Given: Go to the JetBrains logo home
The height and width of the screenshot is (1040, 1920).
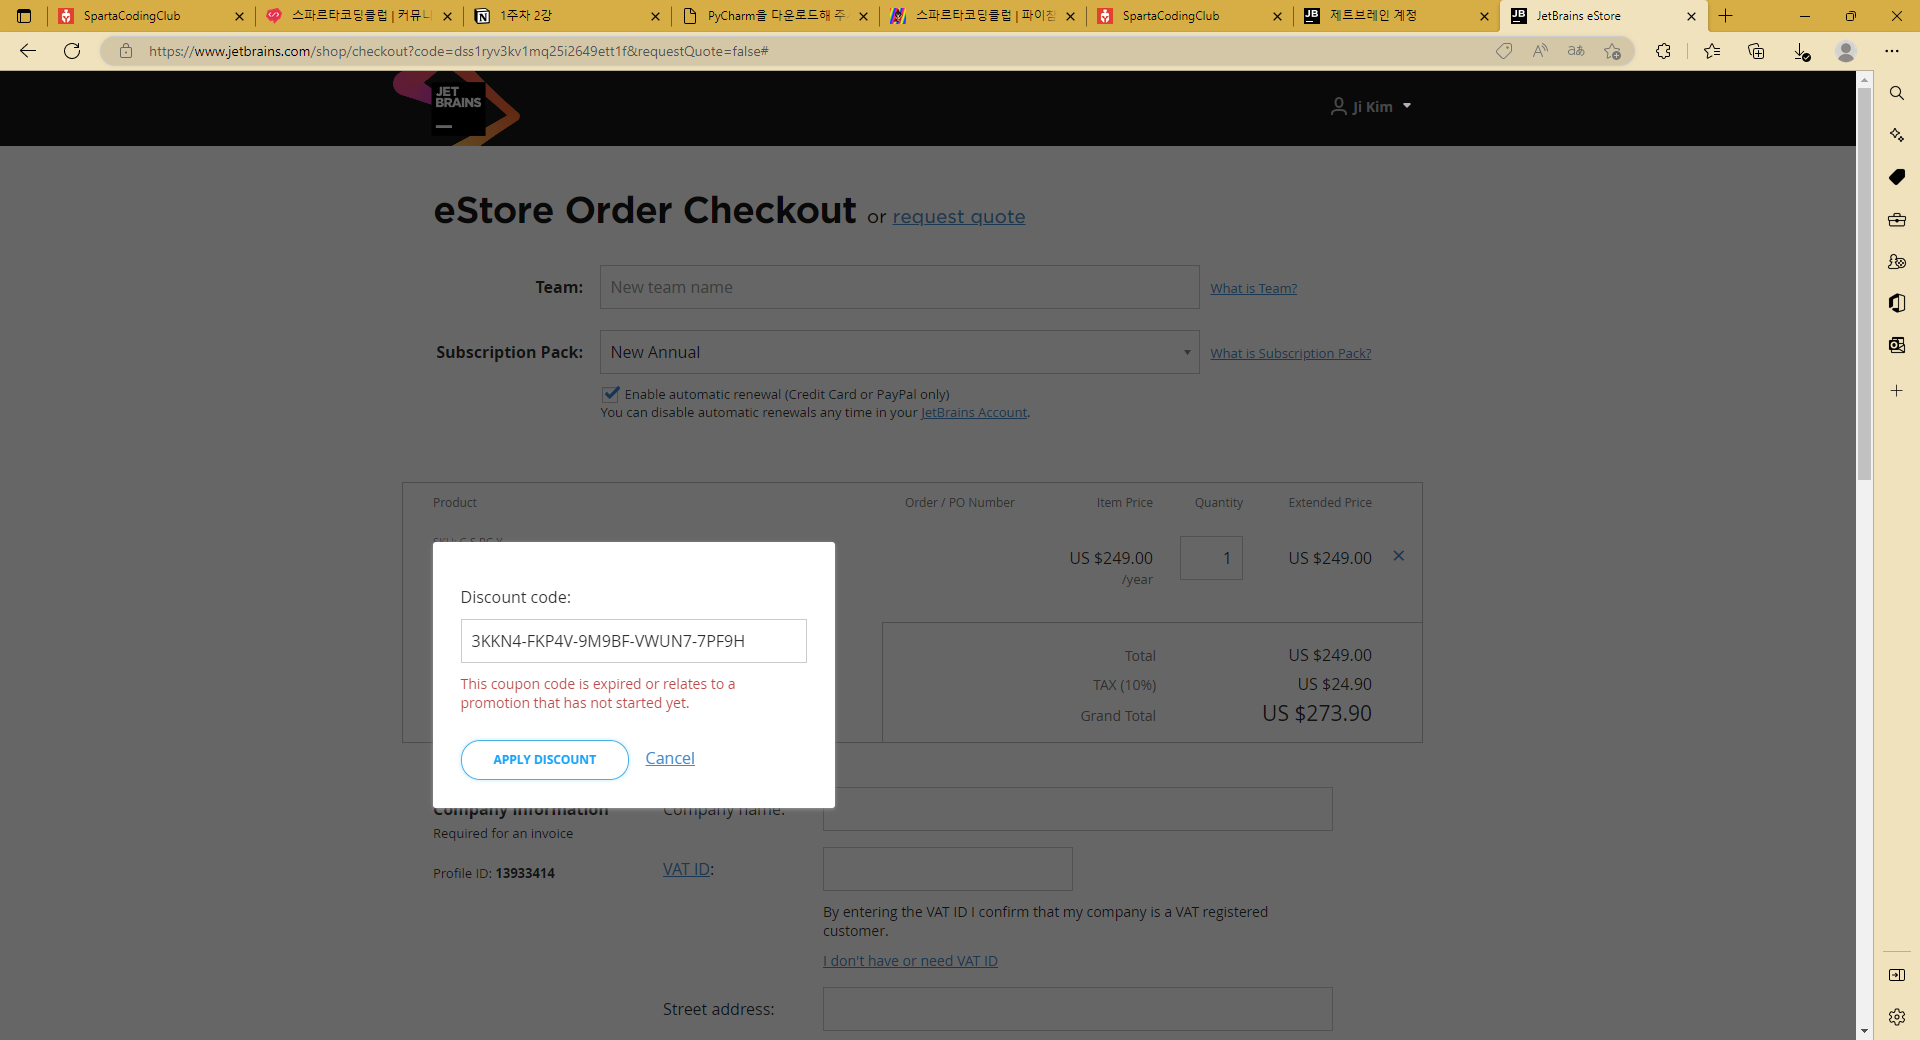Looking at the screenshot, I should (456, 108).
